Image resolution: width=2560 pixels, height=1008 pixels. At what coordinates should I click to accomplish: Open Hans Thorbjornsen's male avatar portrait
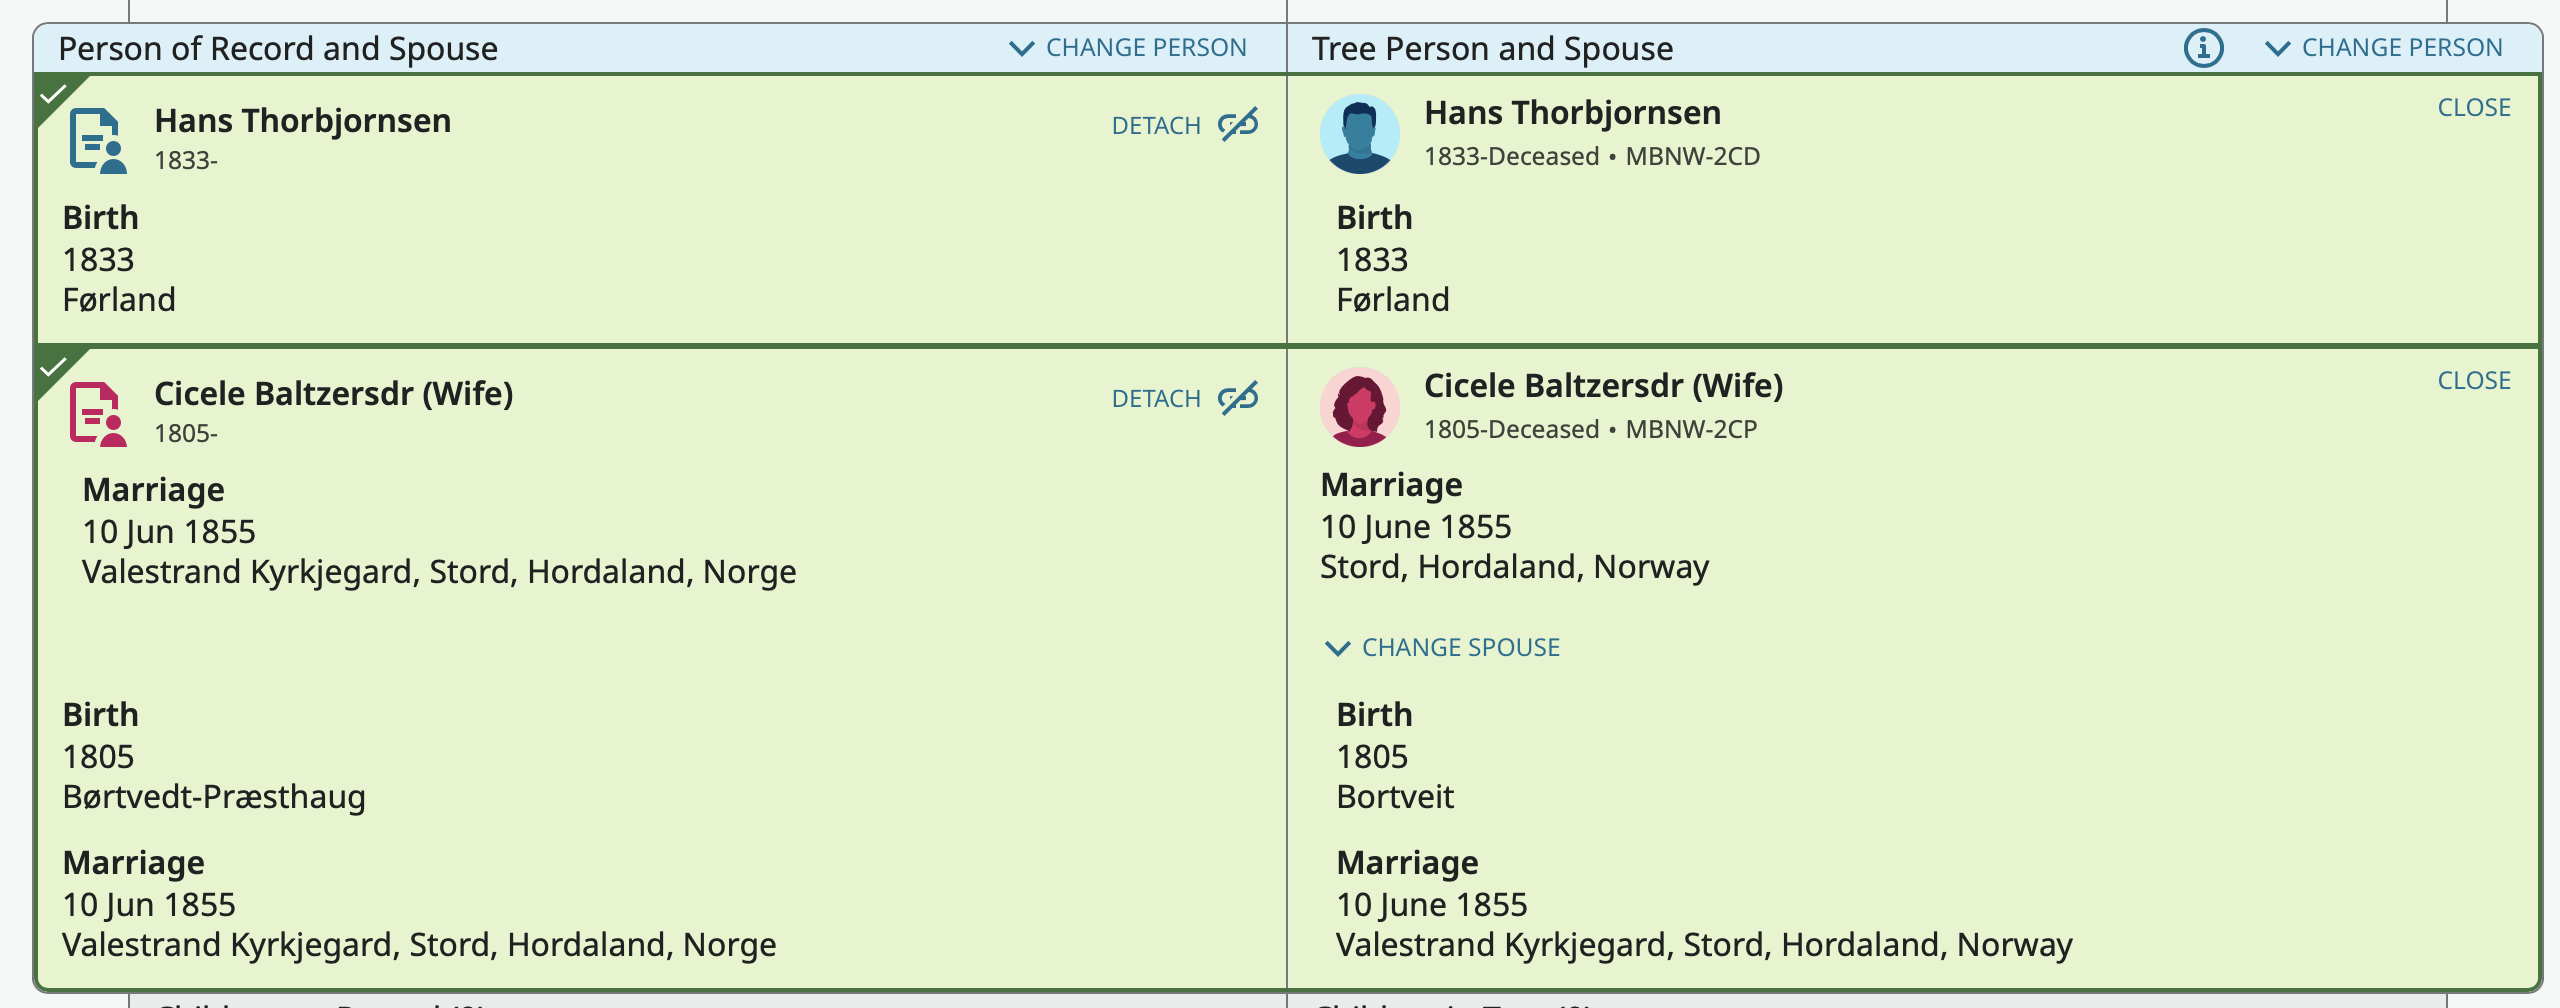(x=1359, y=134)
